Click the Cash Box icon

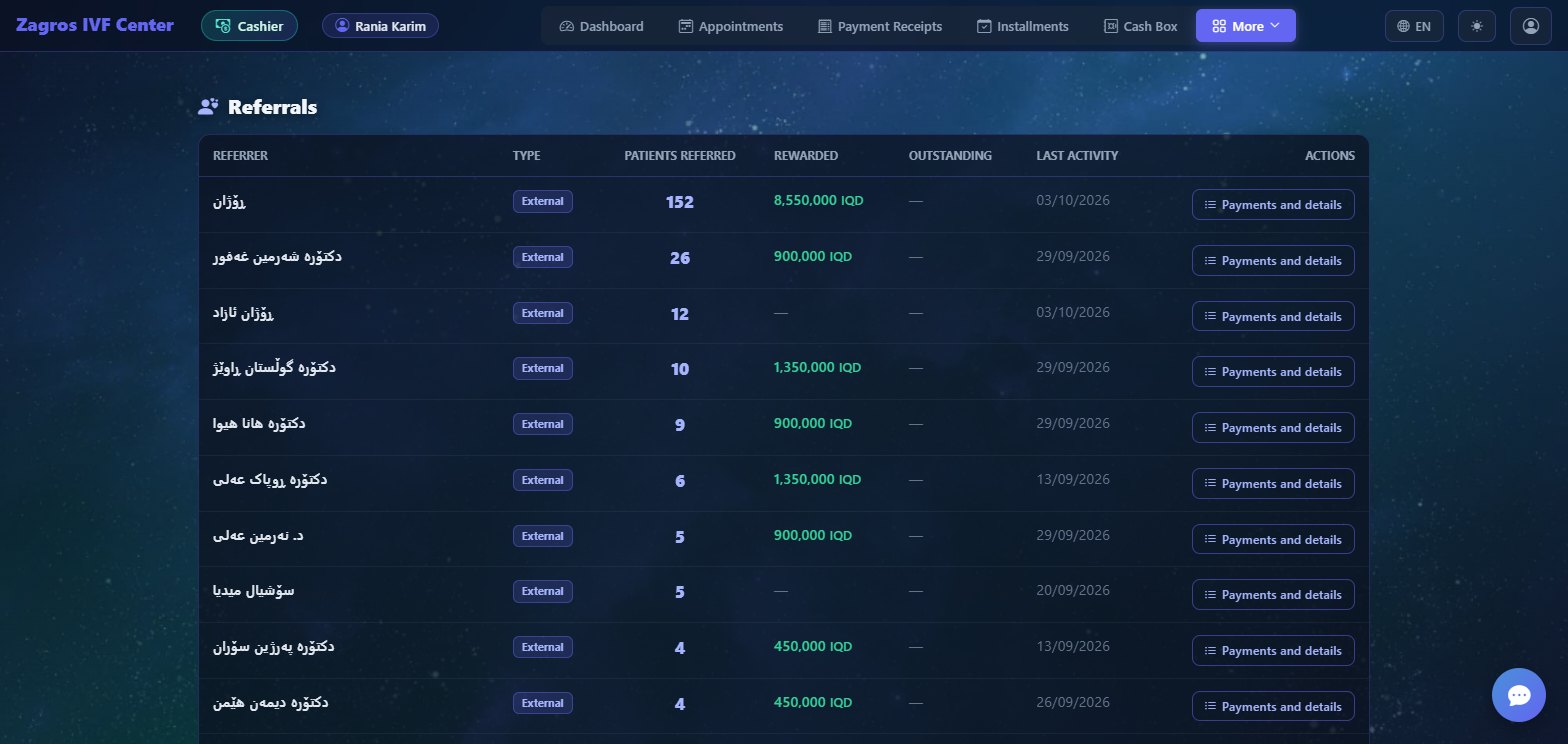click(x=1110, y=26)
